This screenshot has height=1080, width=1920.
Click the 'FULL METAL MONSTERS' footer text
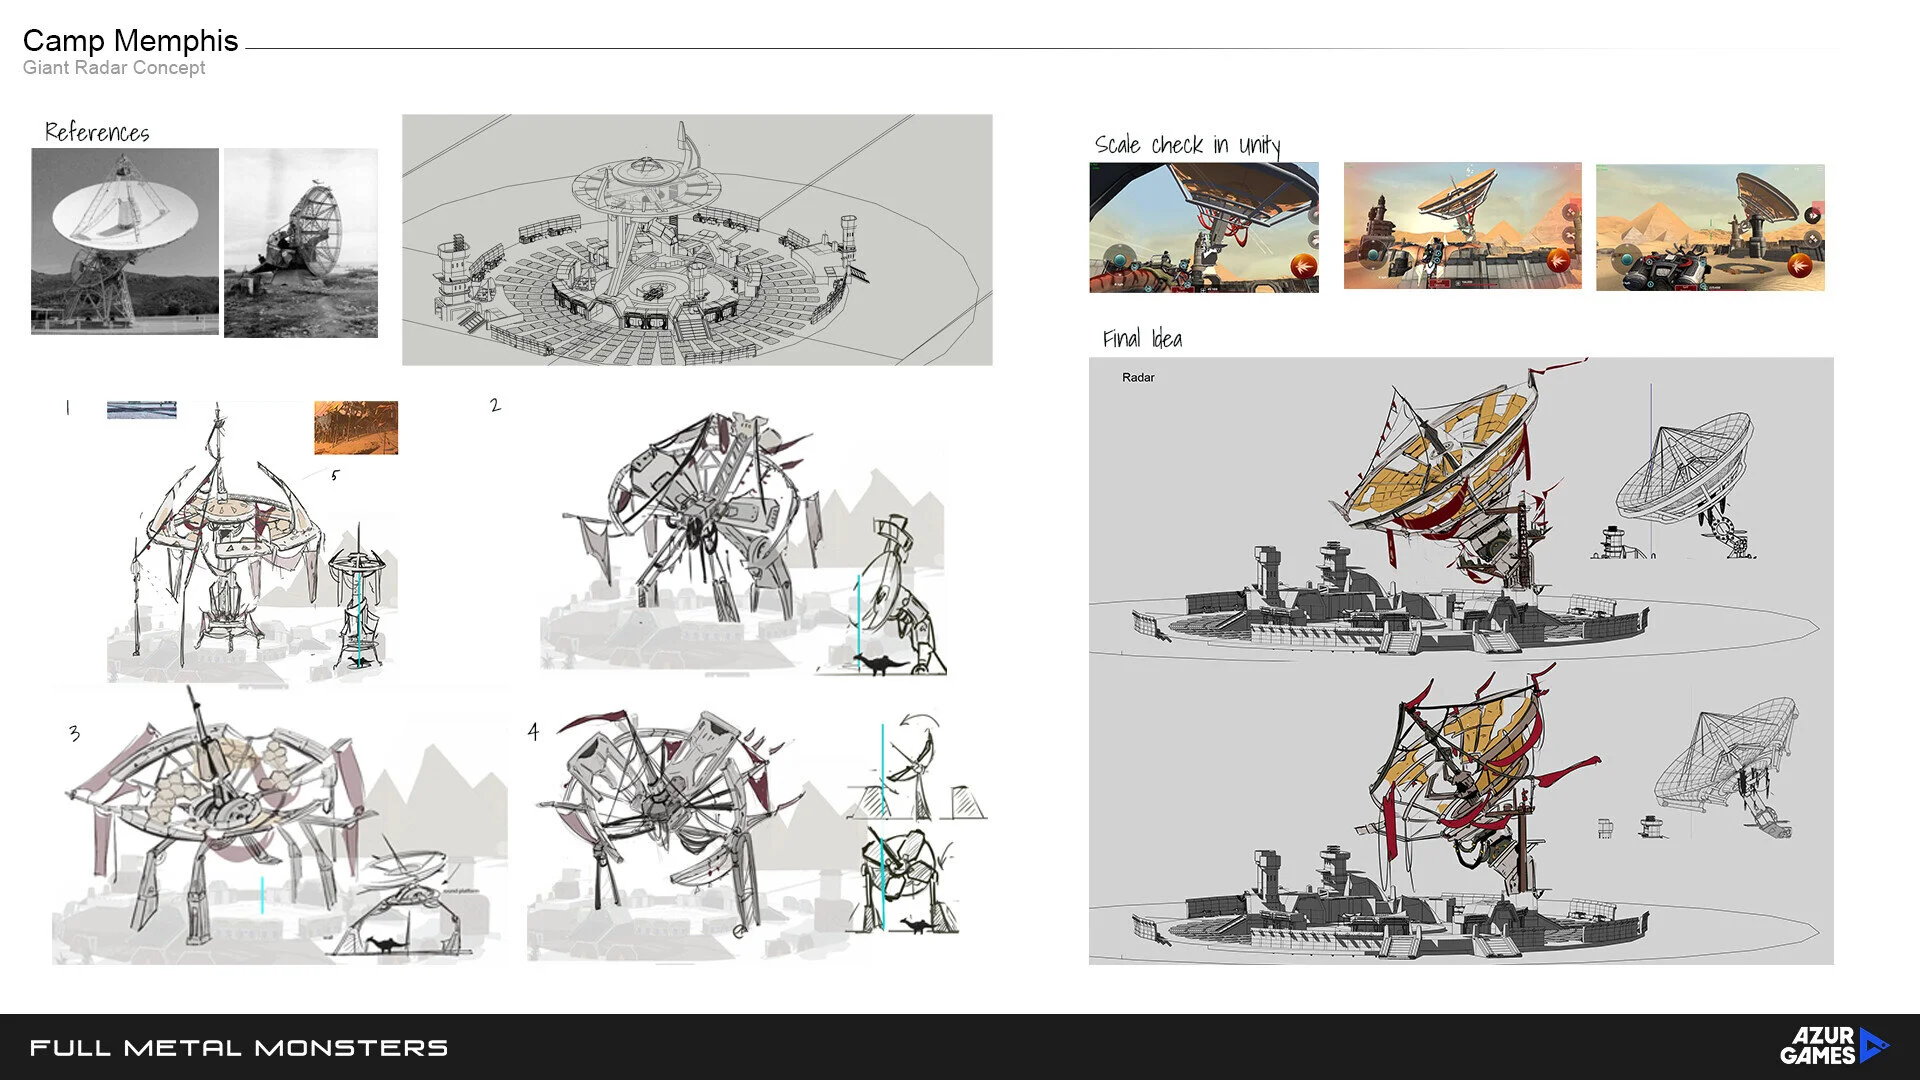[x=239, y=1048]
